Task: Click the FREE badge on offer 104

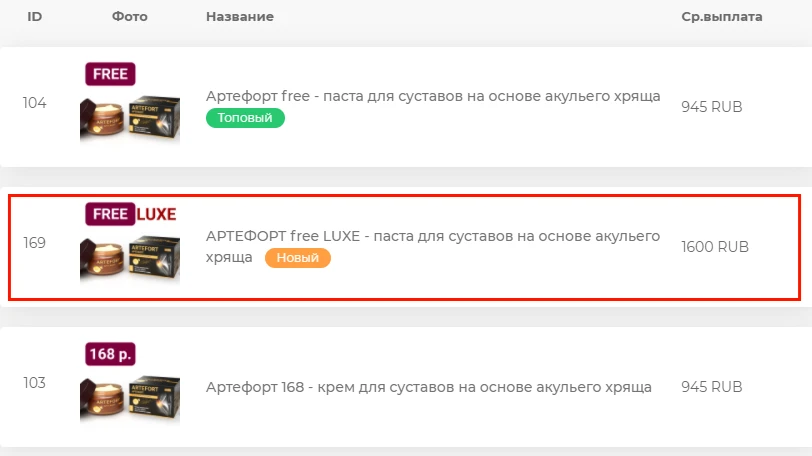Action: [110, 74]
